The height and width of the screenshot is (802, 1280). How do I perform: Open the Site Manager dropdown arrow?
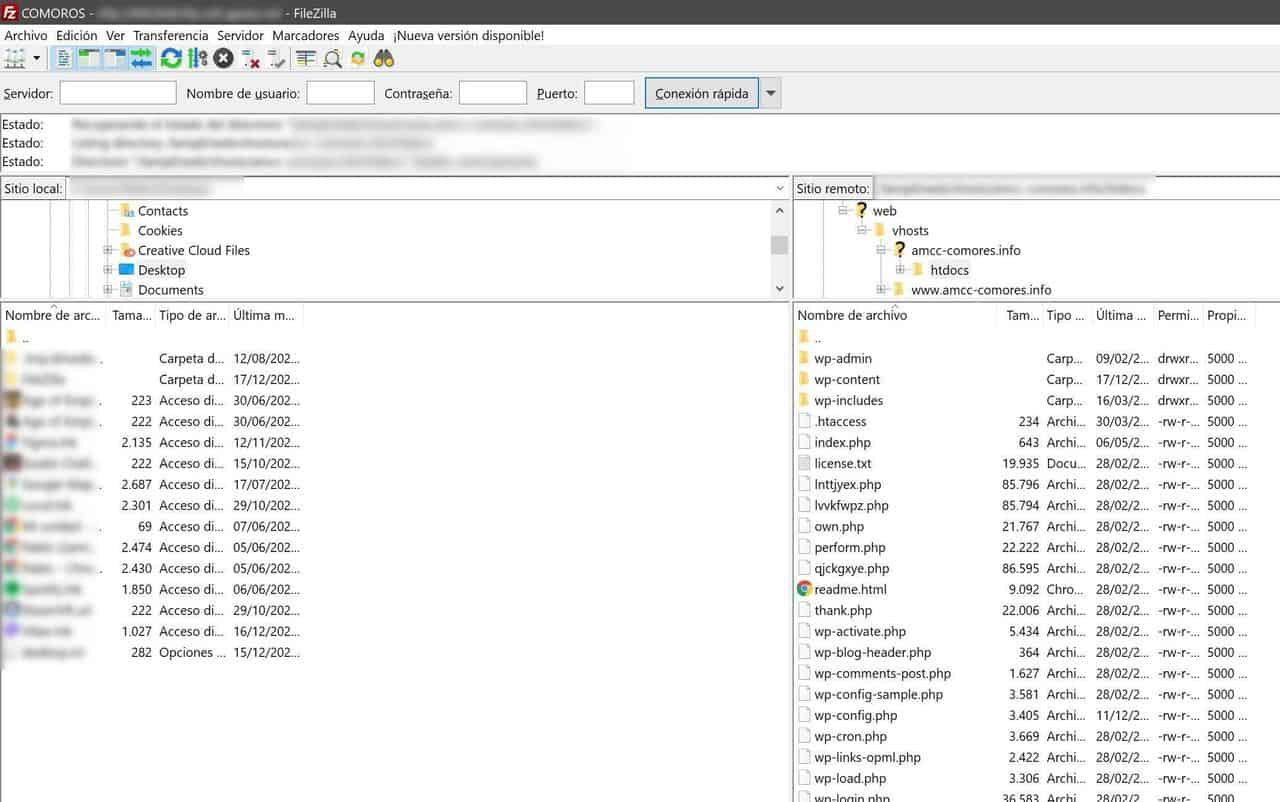click(36, 58)
